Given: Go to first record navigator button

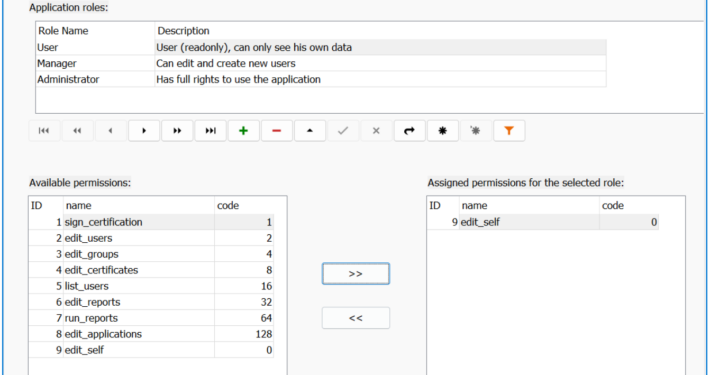Looking at the screenshot, I should click(44, 131).
